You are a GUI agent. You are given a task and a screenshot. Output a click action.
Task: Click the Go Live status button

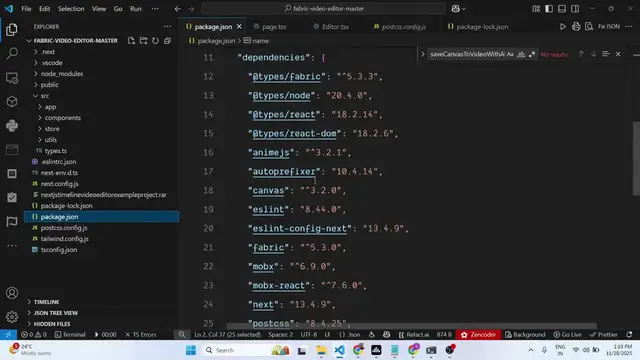(567, 335)
